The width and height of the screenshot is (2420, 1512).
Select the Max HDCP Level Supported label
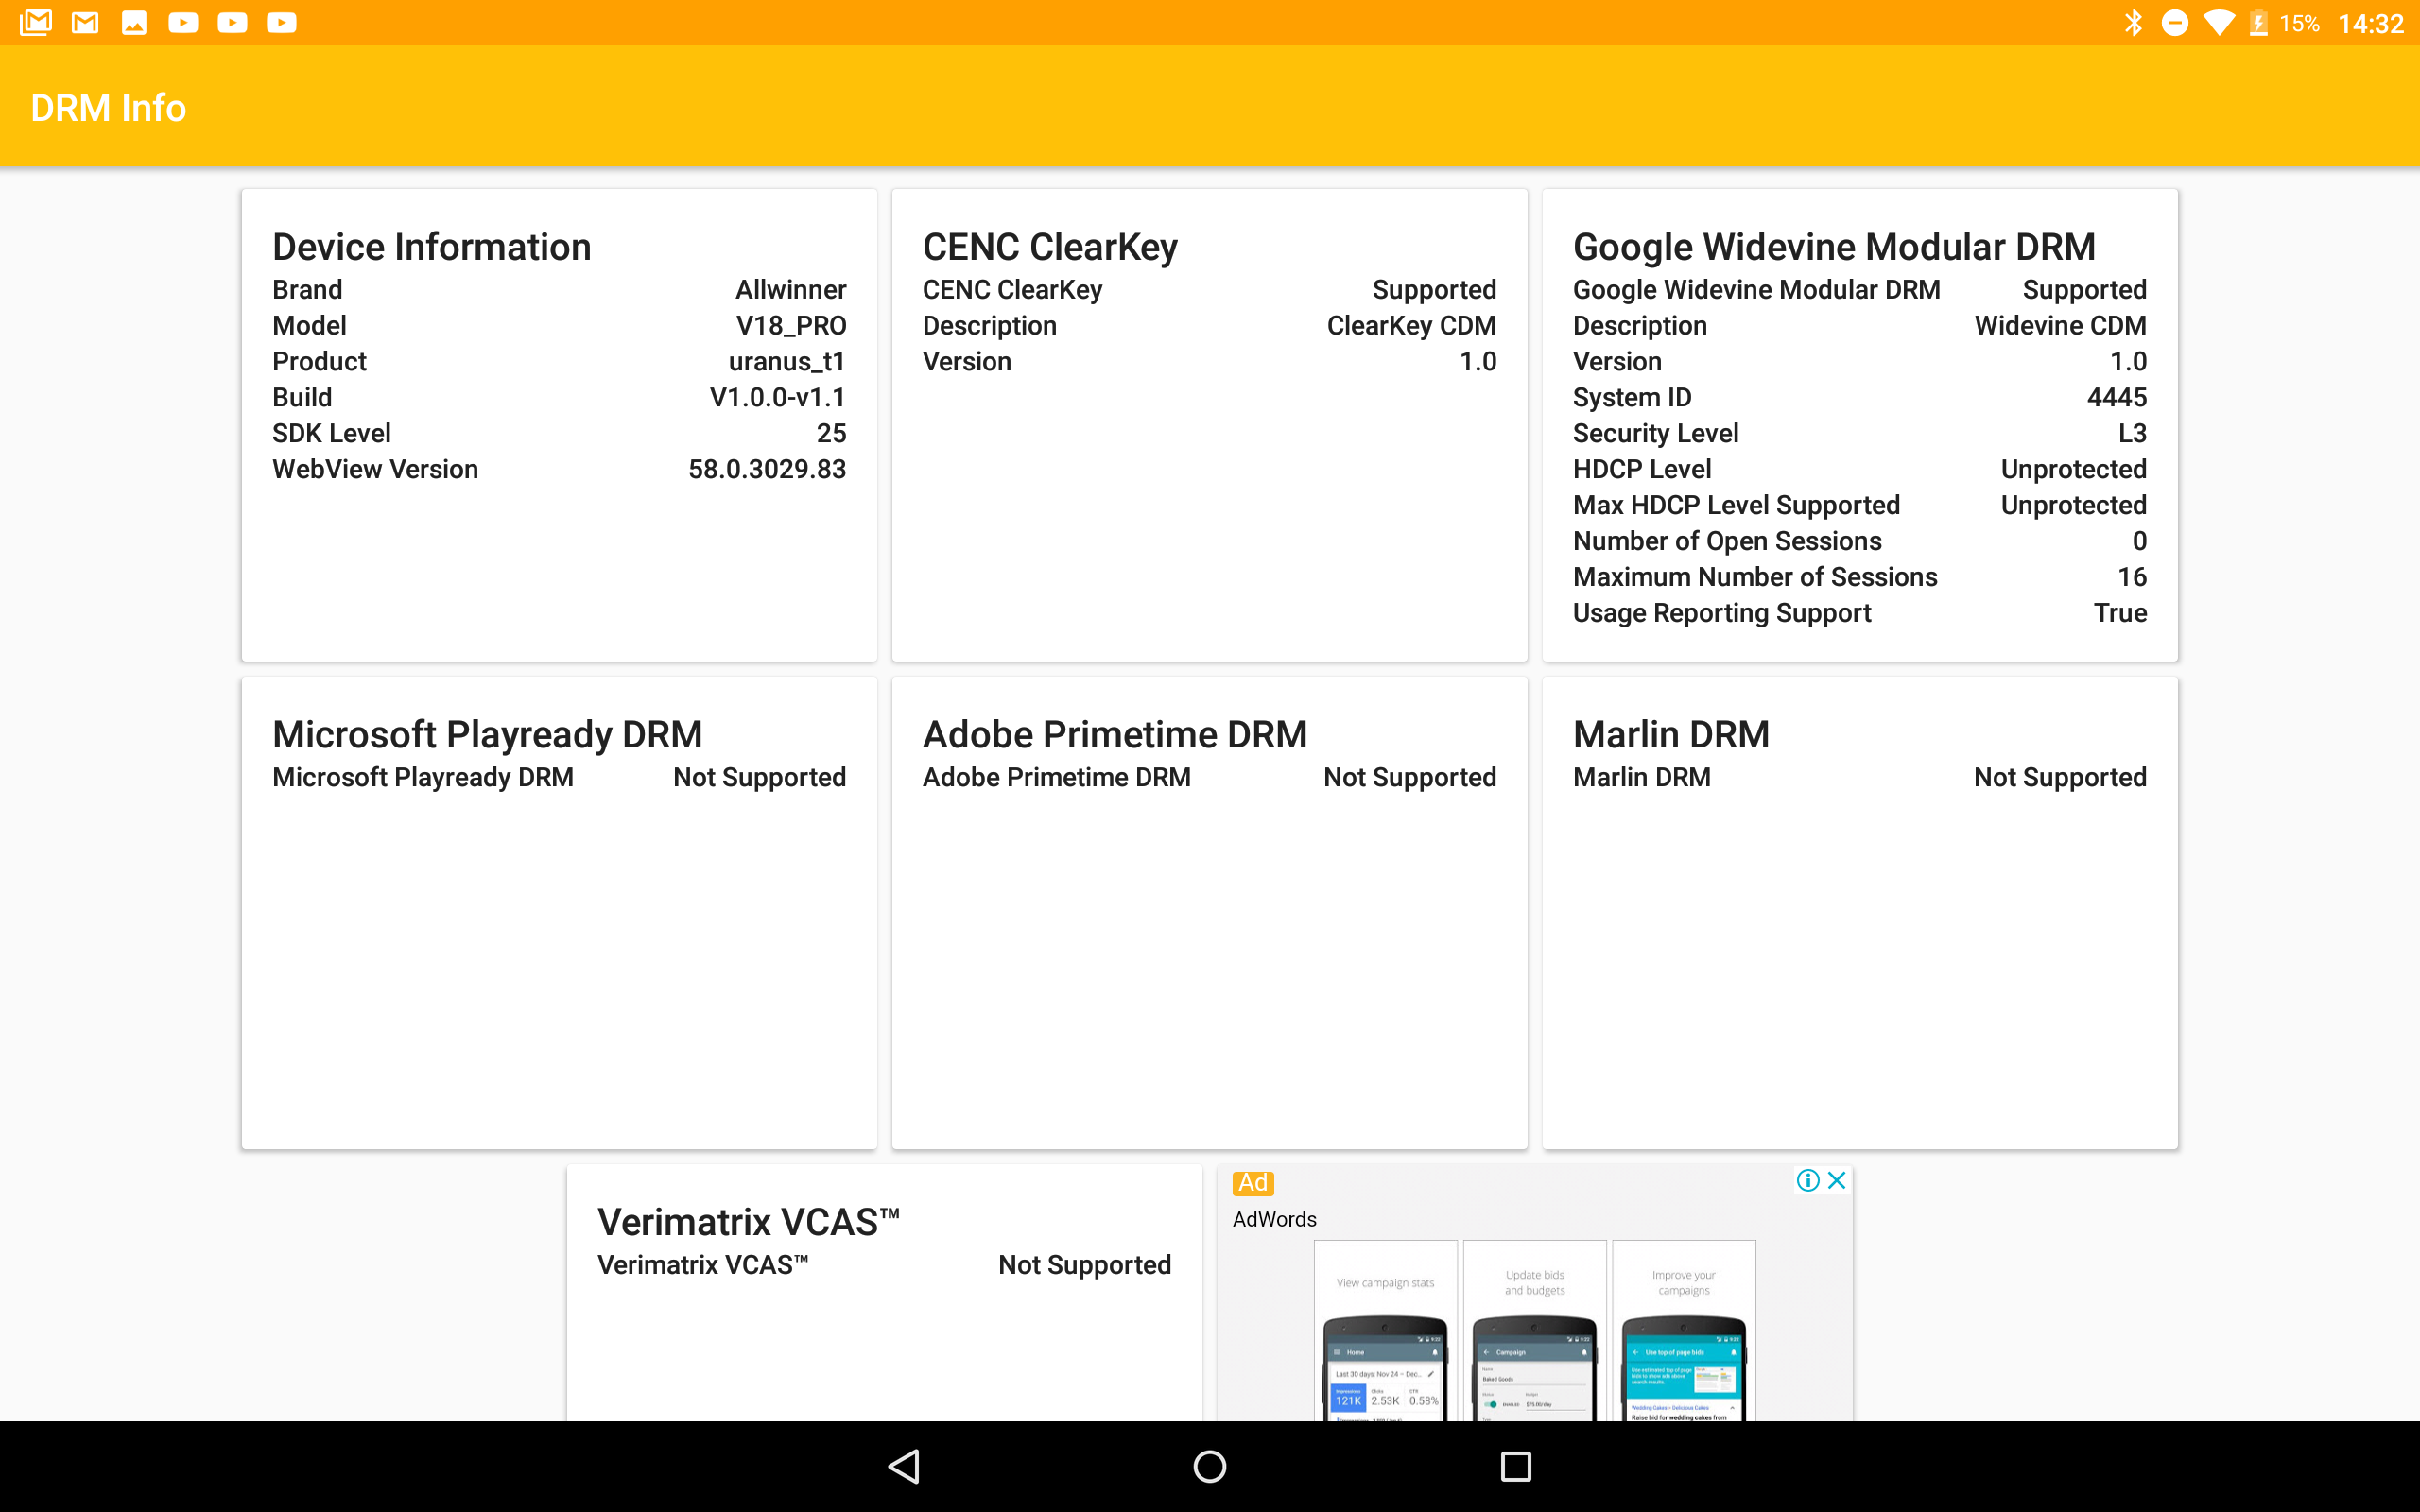pos(1736,505)
